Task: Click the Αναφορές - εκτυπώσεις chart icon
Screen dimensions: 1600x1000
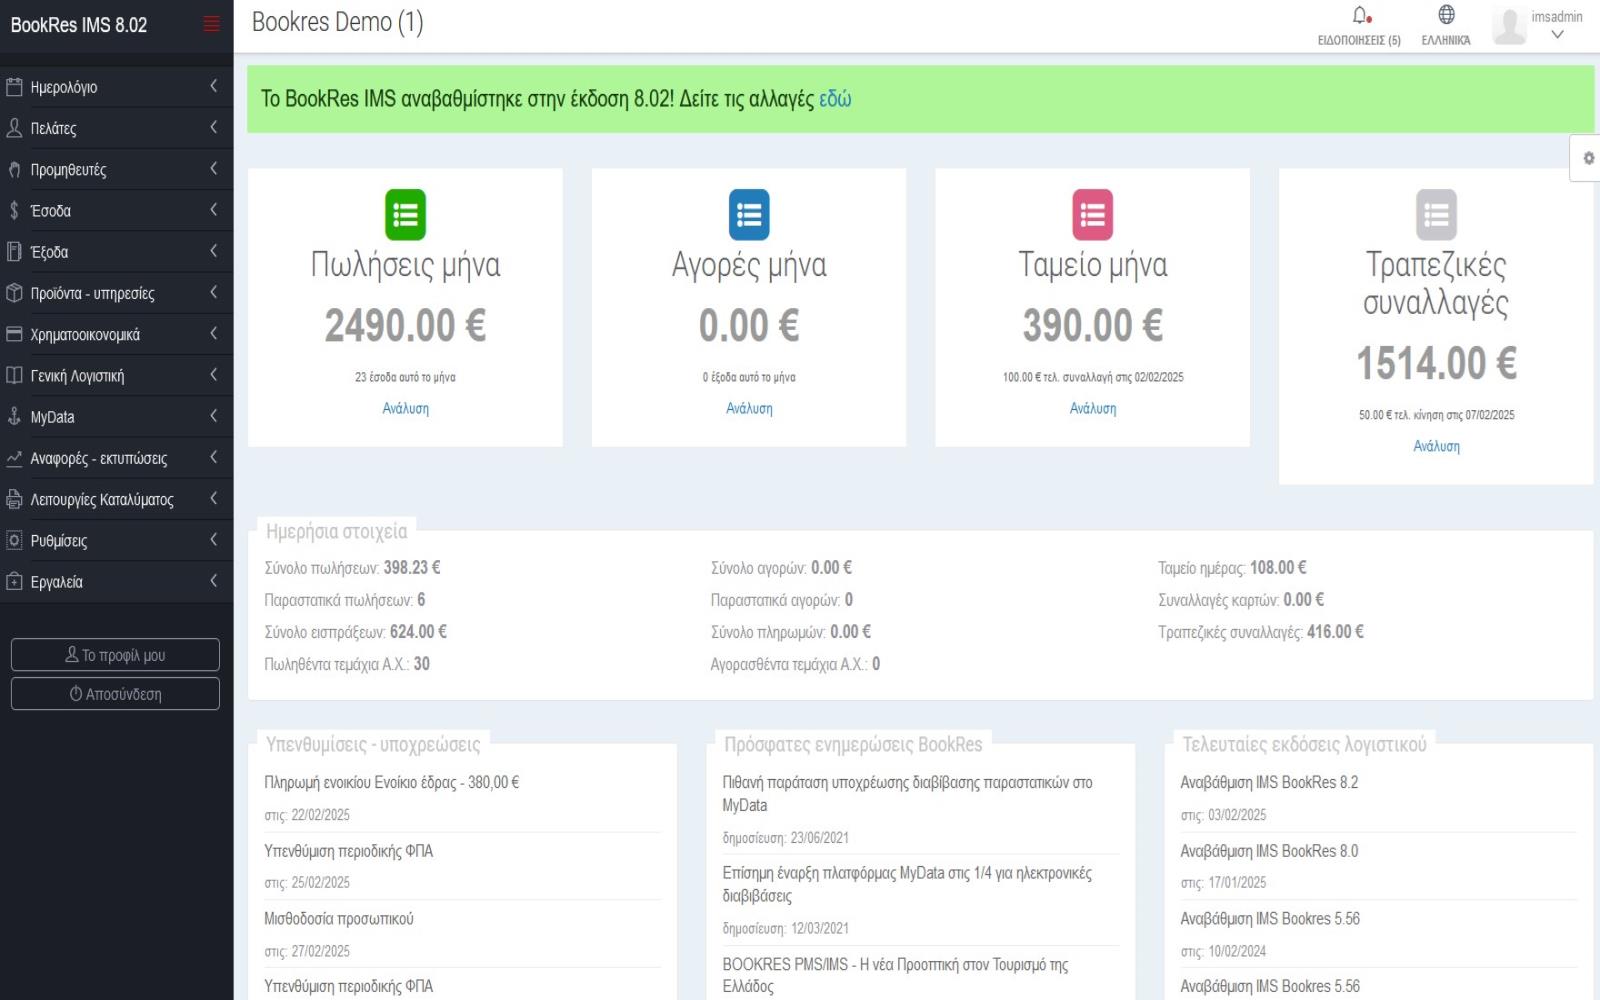Action: (x=14, y=458)
